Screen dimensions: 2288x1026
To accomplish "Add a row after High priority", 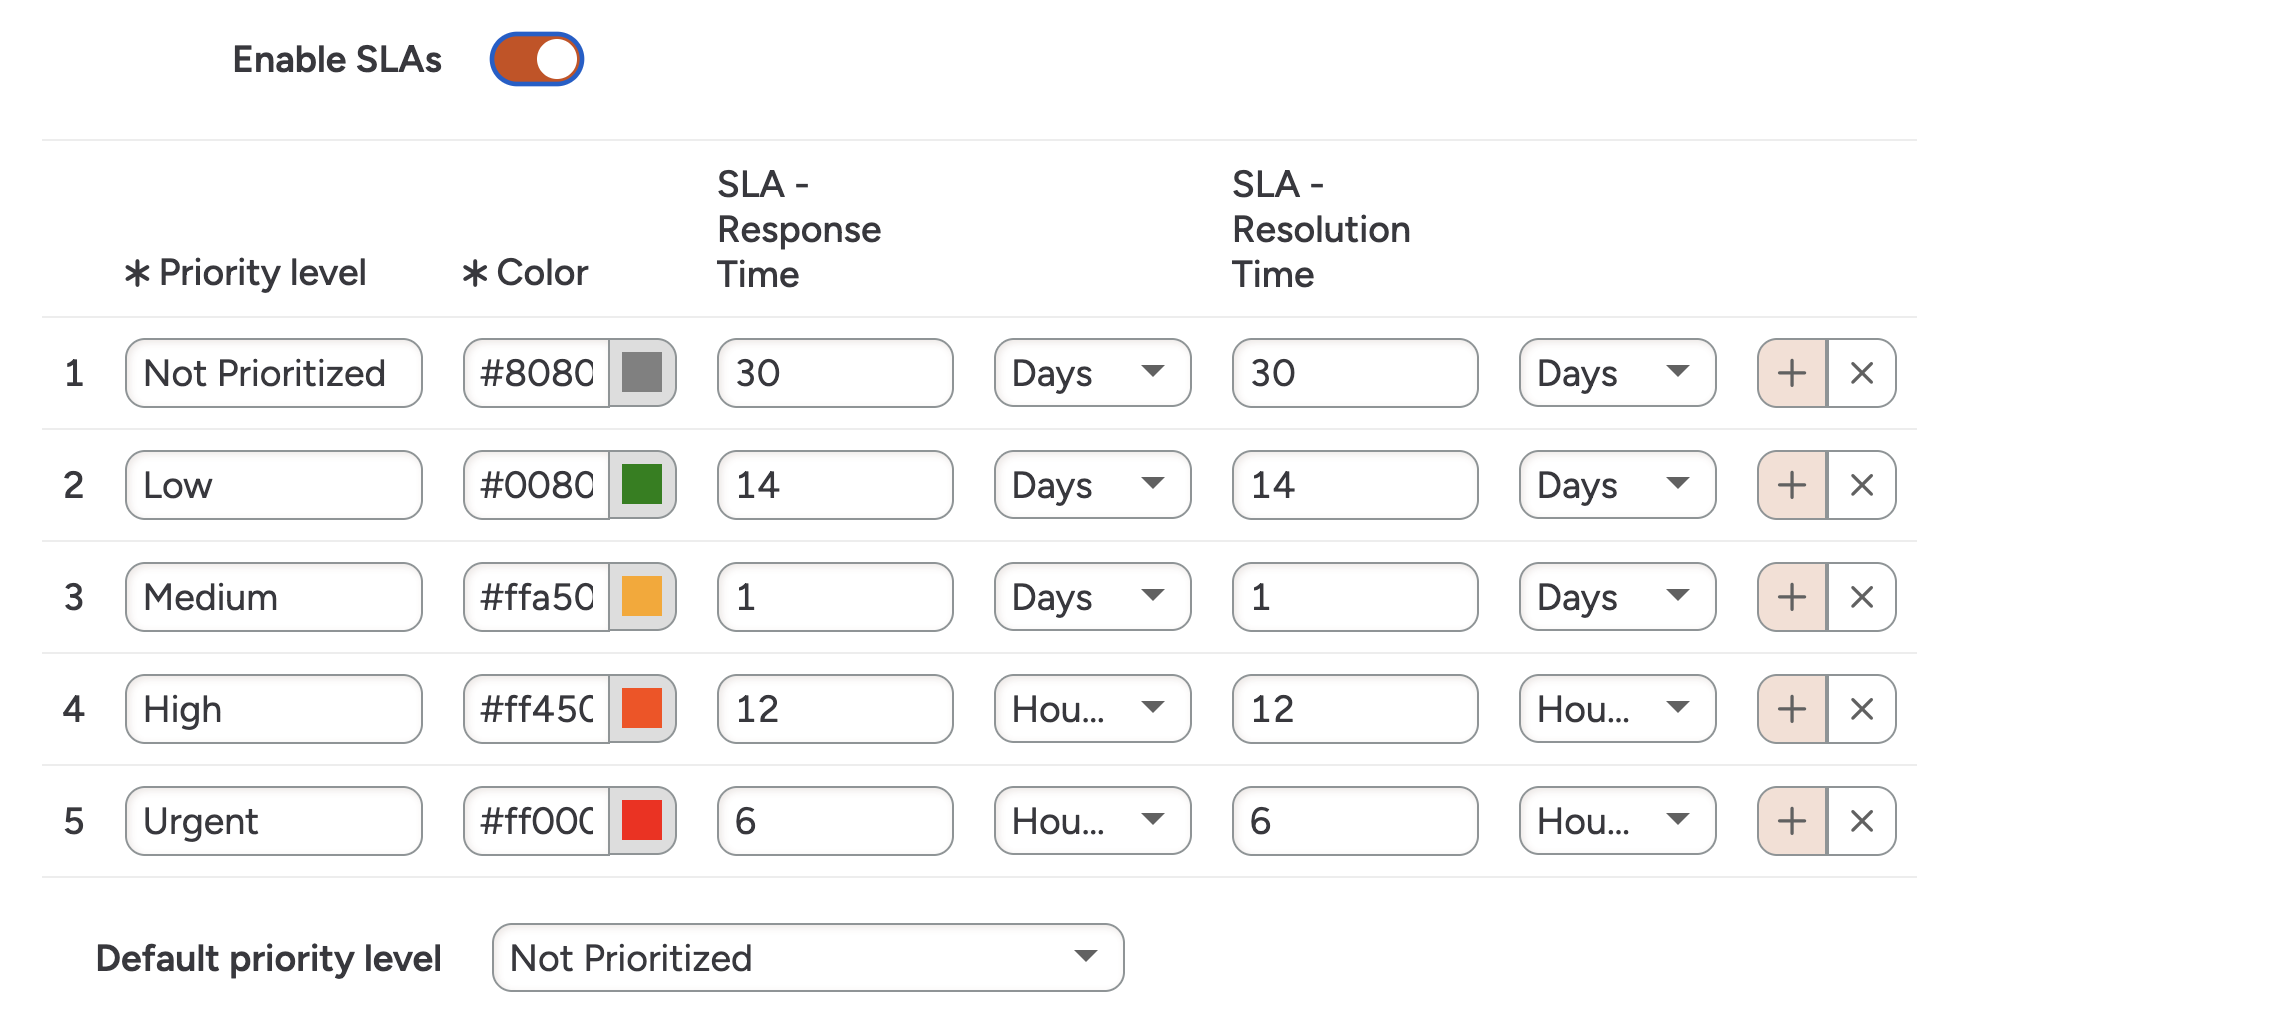I will point(1792,709).
